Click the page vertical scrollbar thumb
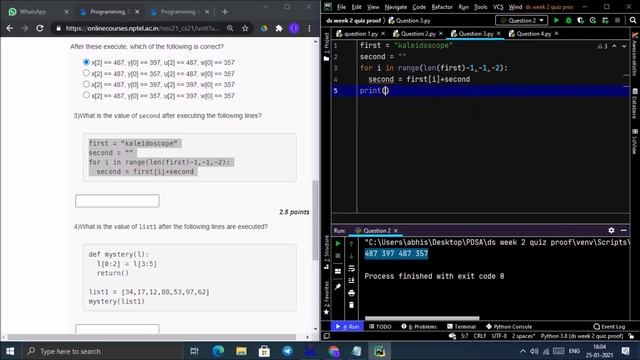This screenshot has height=360, width=640. 316,220
